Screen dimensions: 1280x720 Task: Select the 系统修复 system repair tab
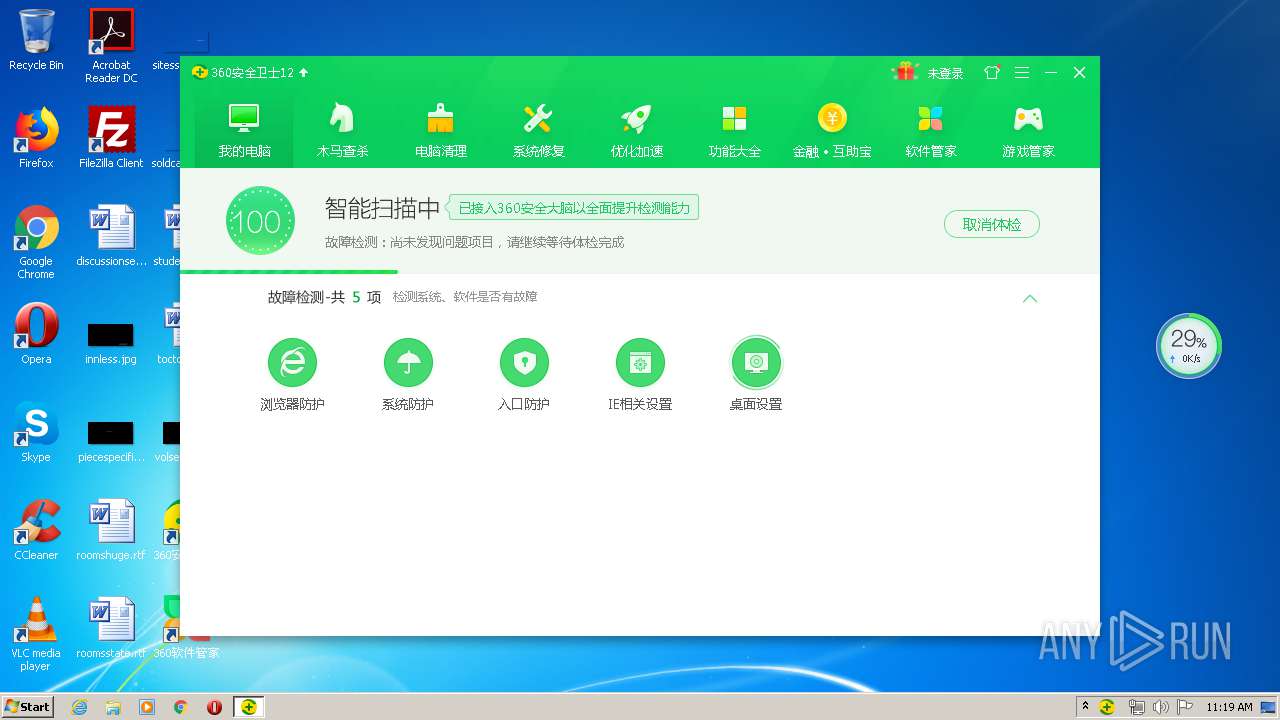click(538, 130)
